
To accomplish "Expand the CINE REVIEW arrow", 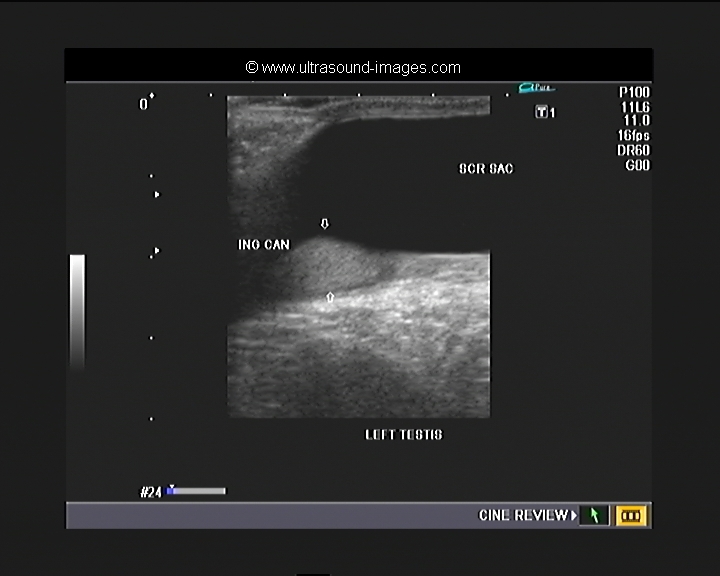I will (574, 516).
